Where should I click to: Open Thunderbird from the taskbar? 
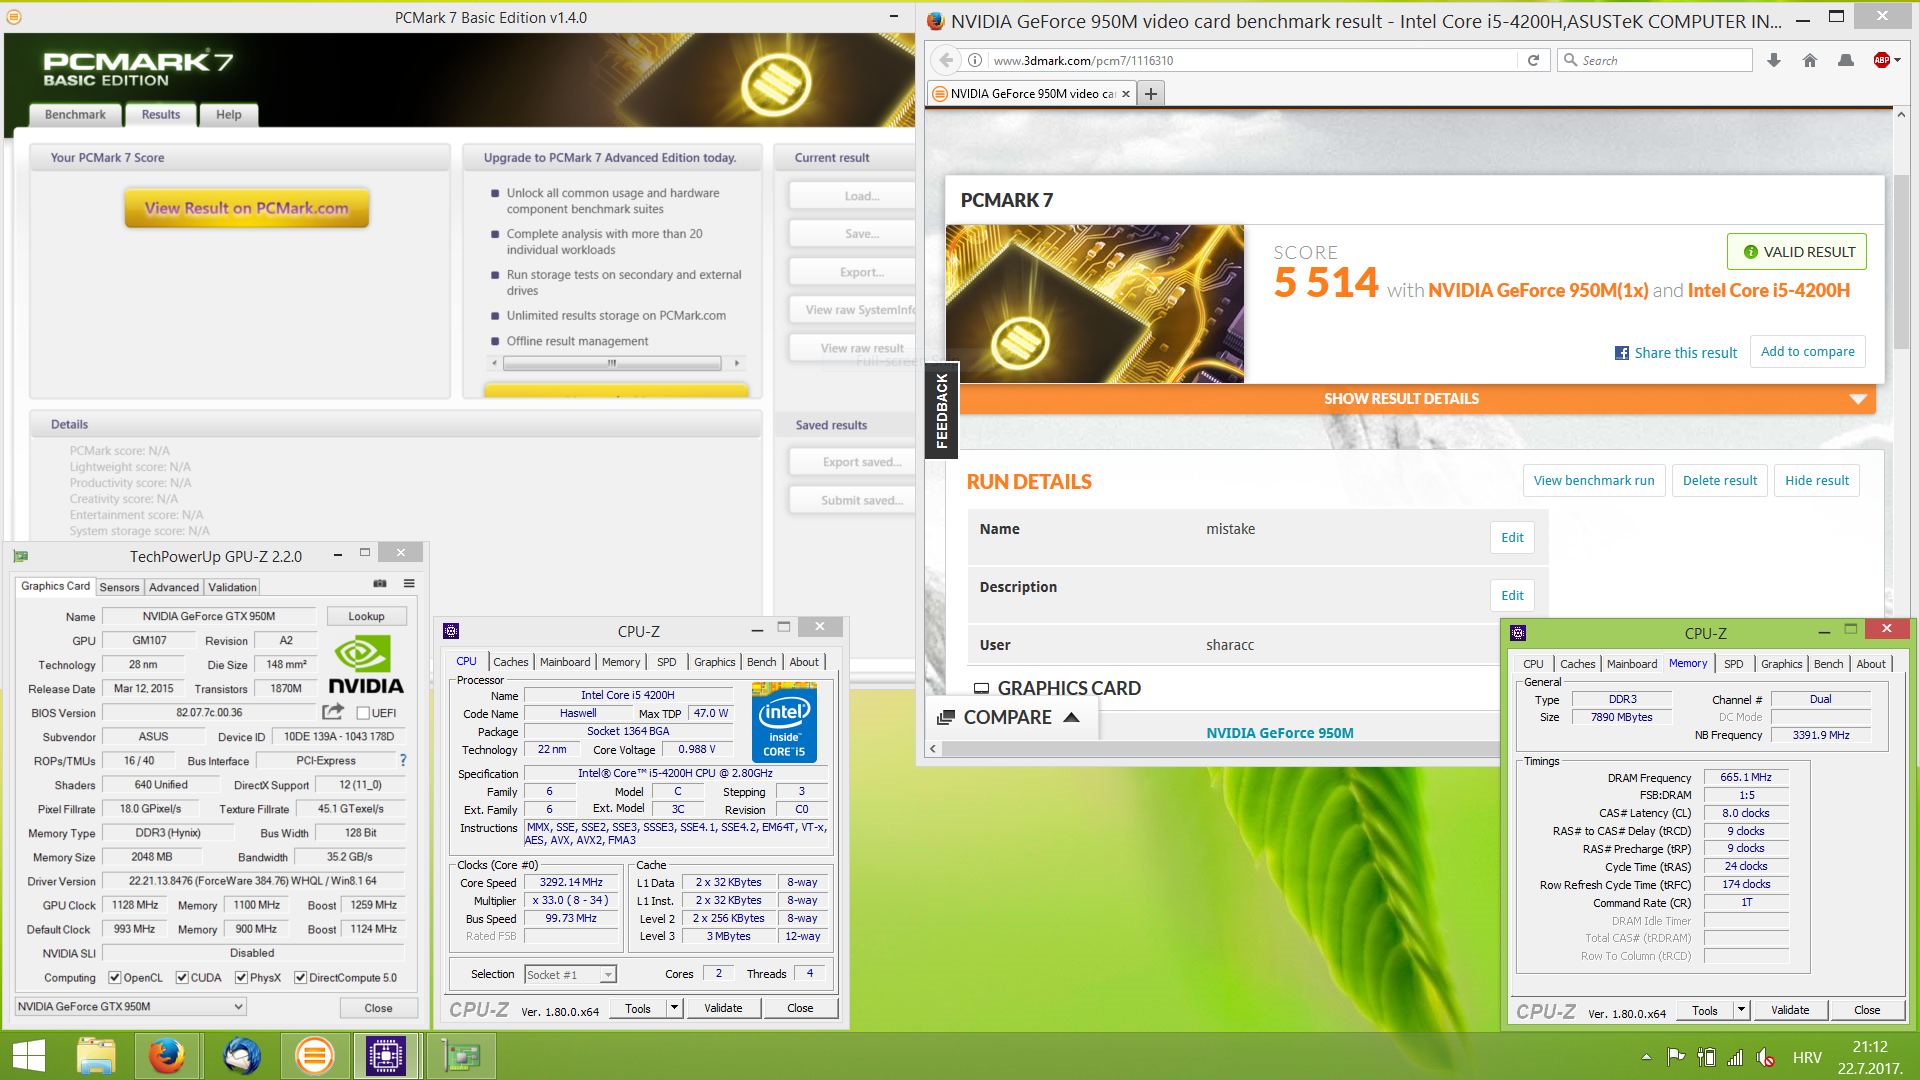[x=241, y=1056]
